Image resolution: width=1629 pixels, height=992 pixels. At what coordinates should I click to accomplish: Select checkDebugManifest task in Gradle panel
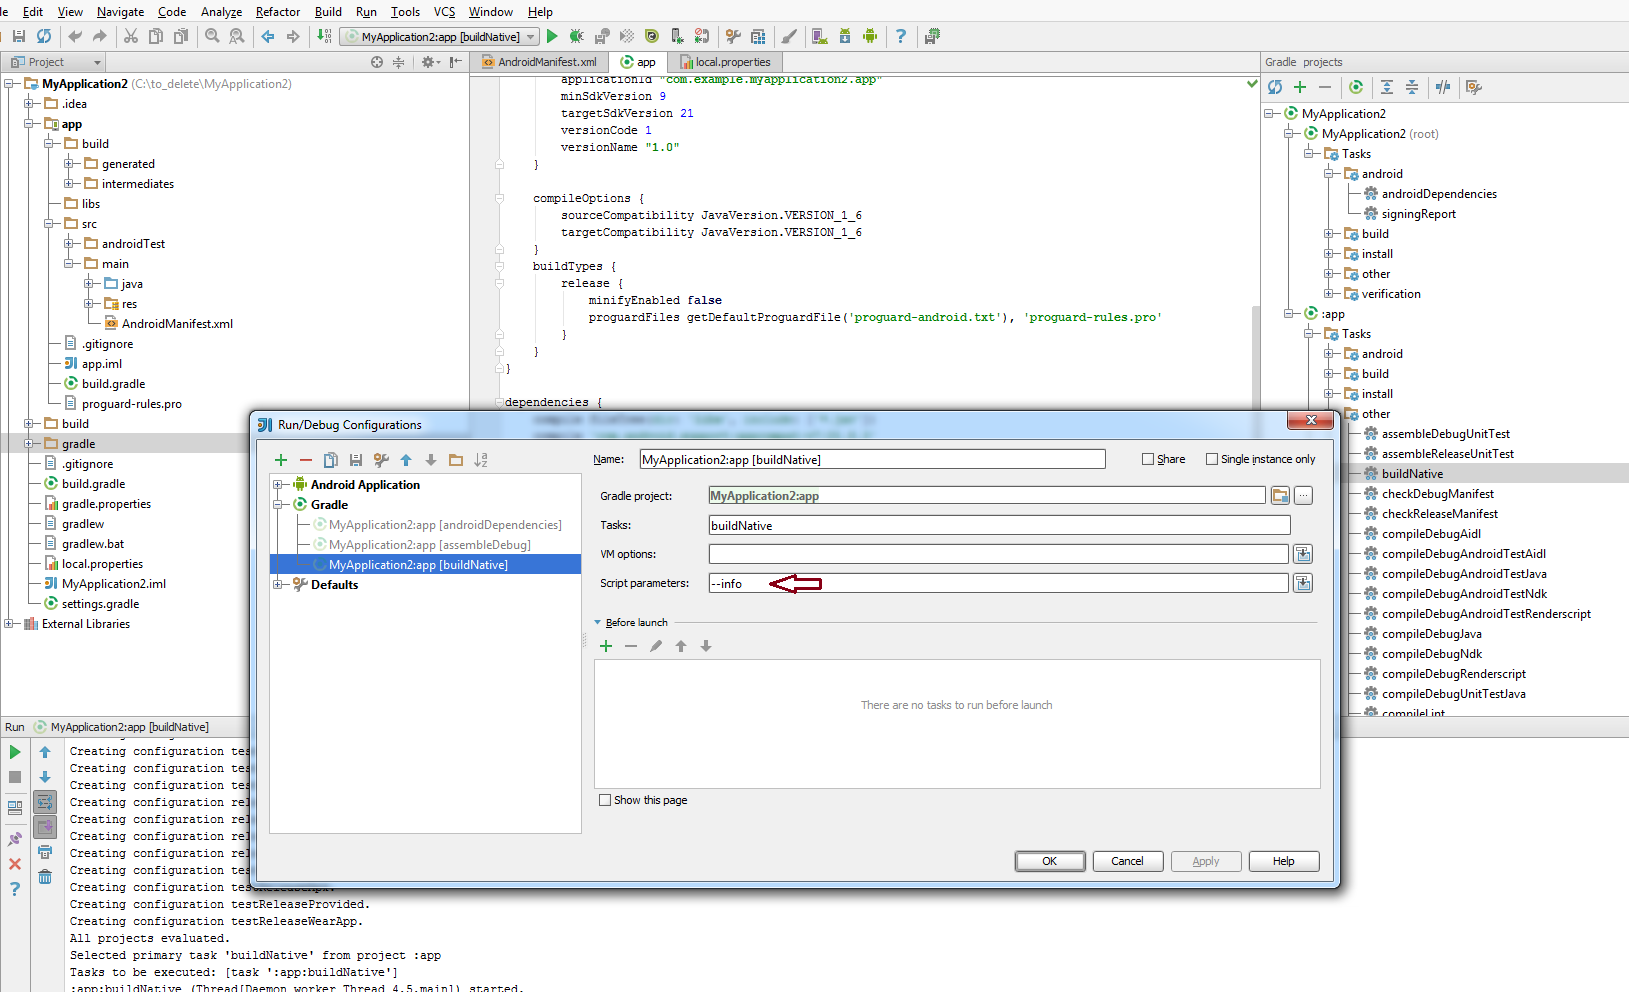1438,494
